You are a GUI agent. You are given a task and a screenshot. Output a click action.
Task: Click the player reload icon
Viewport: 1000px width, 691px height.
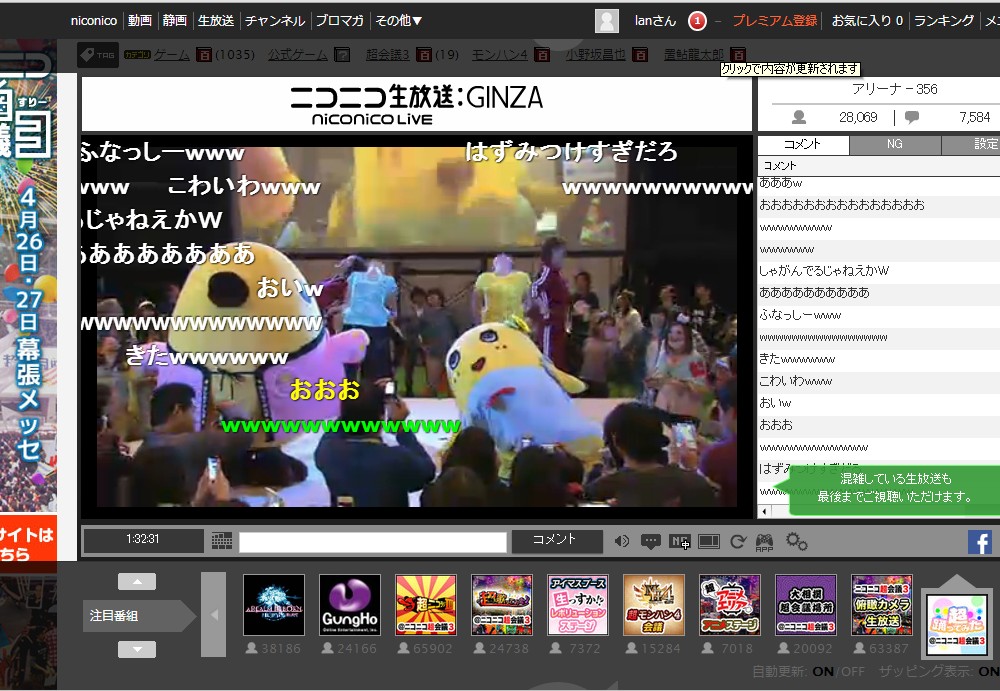pos(738,542)
